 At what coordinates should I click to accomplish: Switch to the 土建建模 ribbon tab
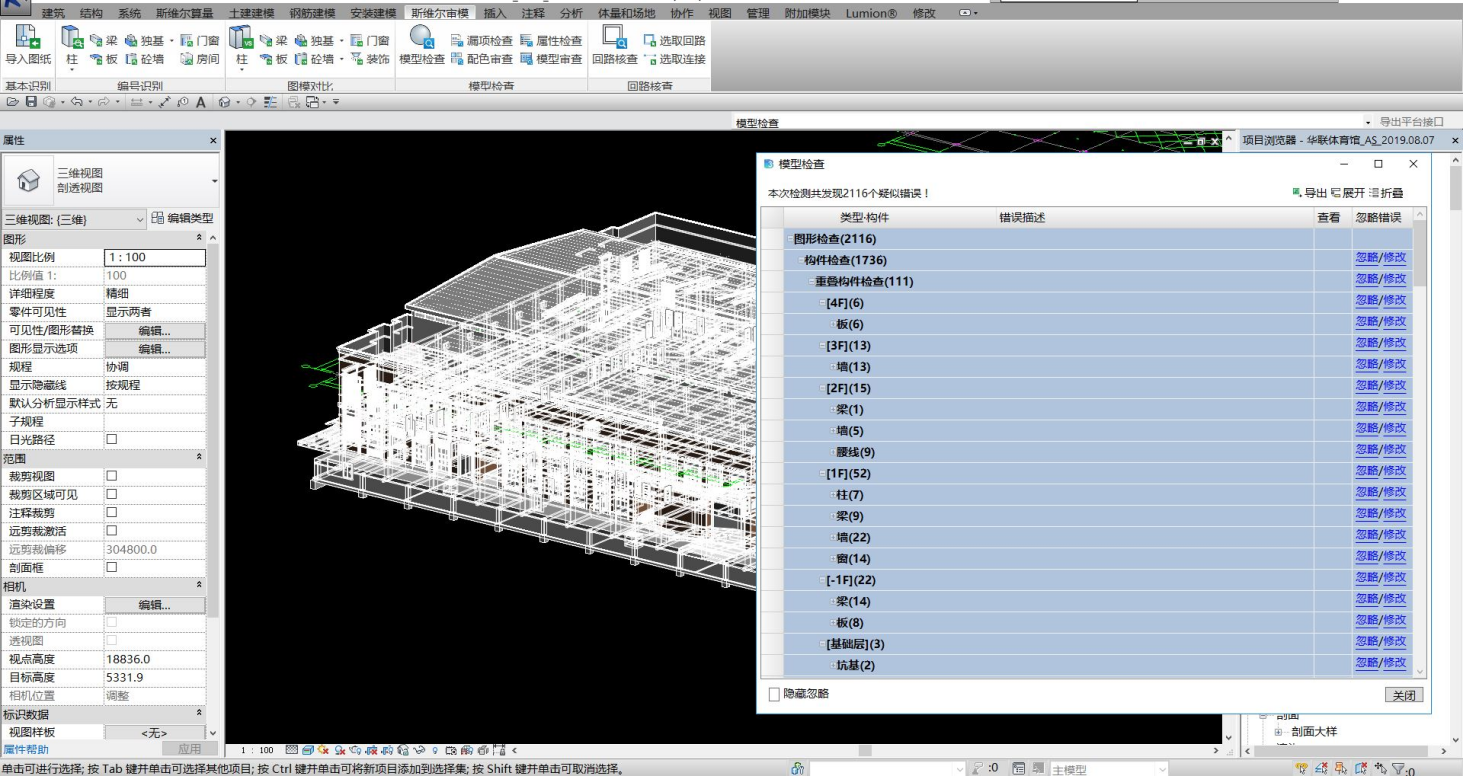point(251,13)
